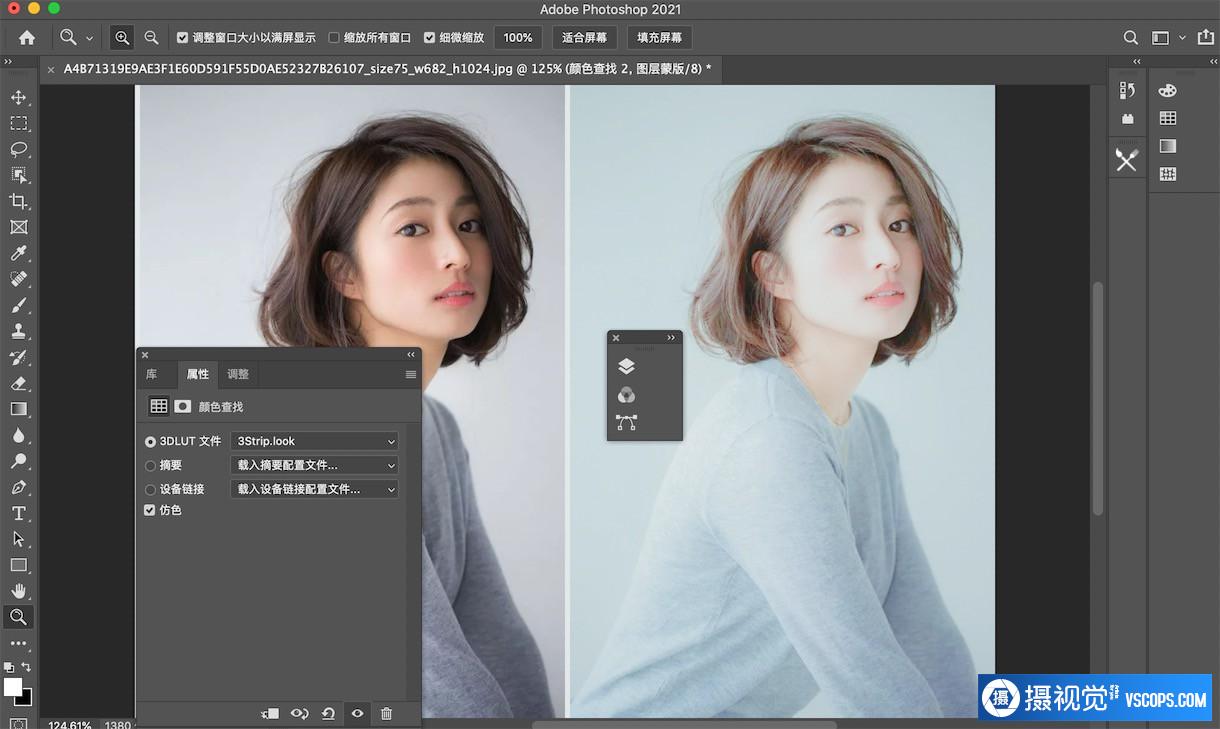Select the Horizontal Type tool
This screenshot has width=1220, height=729.
(x=18, y=513)
